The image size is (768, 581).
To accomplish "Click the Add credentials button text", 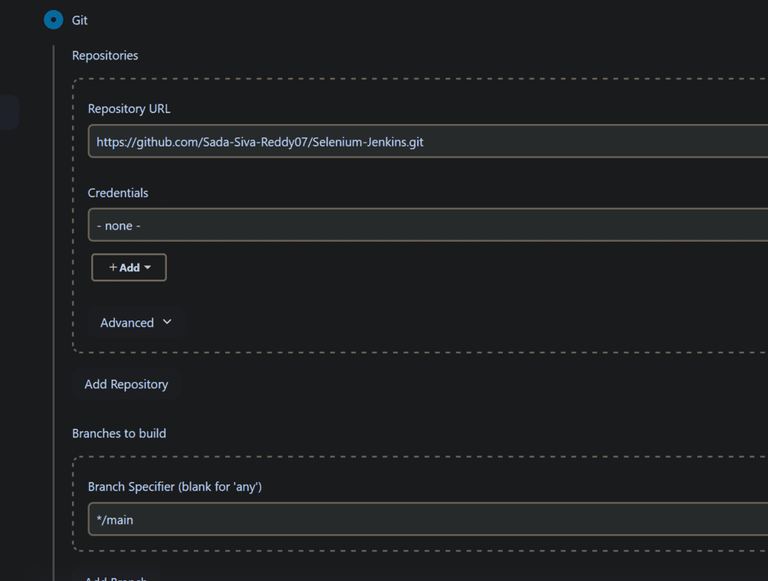I will (130, 268).
